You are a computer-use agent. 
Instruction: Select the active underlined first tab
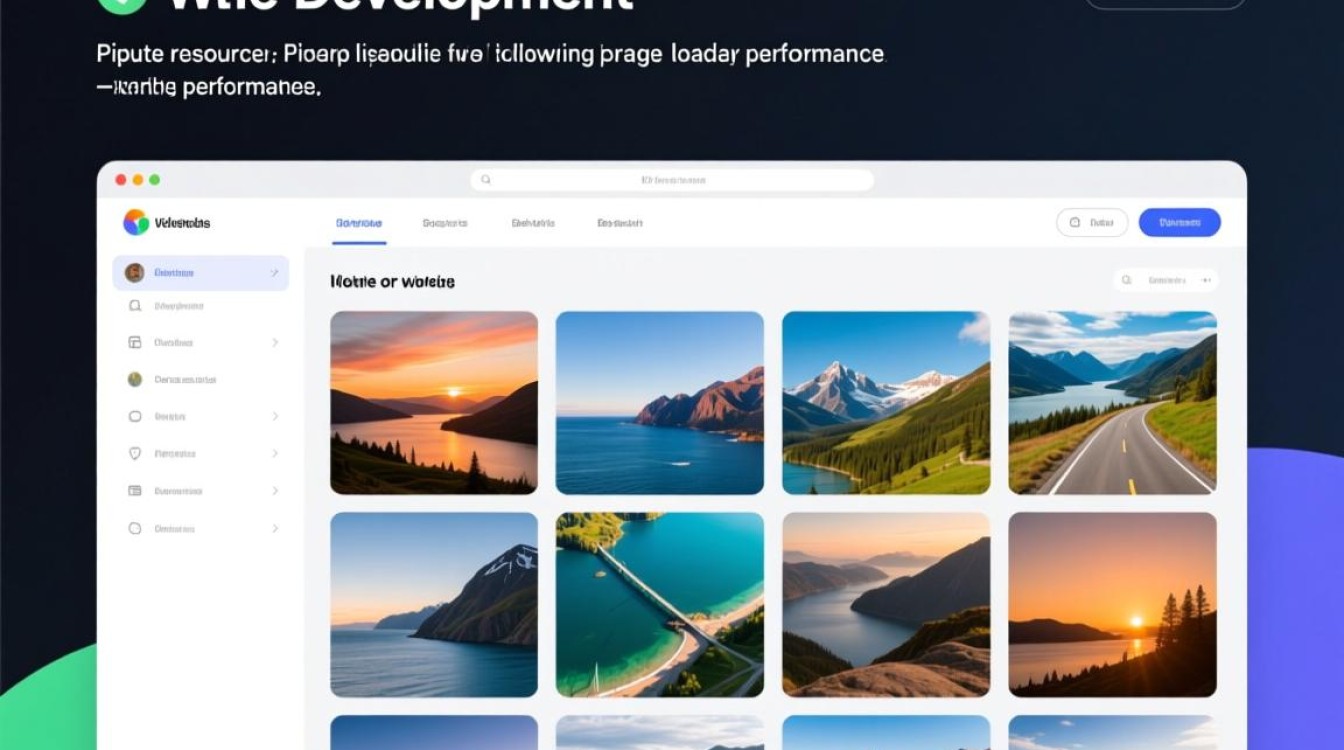pos(358,223)
